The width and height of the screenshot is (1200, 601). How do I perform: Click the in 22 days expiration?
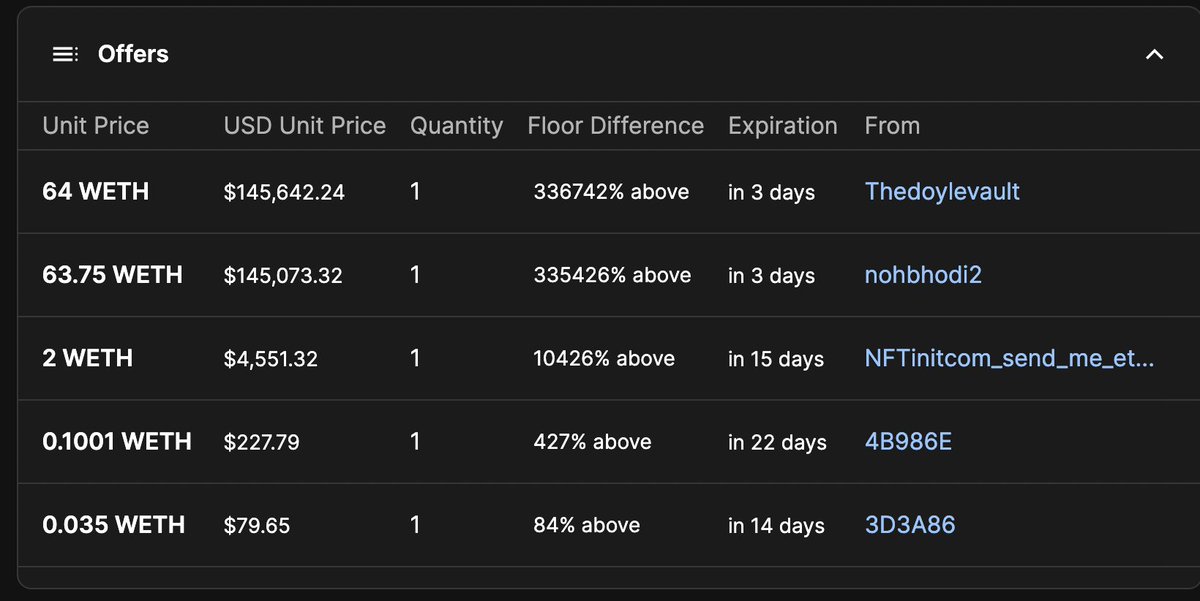tap(778, 442)
